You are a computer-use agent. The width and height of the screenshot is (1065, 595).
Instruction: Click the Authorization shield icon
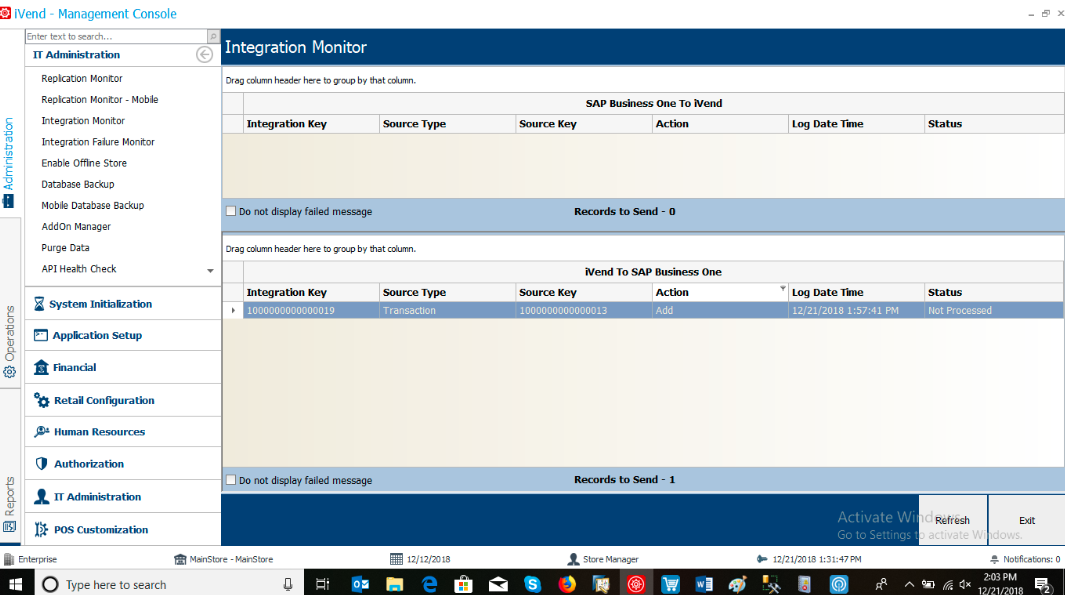point(41,463)
